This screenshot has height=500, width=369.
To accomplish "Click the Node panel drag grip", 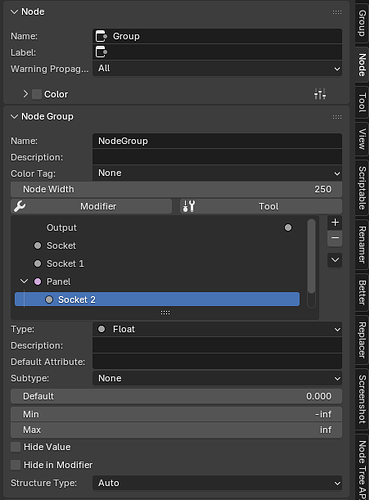I will pos(337,12).
